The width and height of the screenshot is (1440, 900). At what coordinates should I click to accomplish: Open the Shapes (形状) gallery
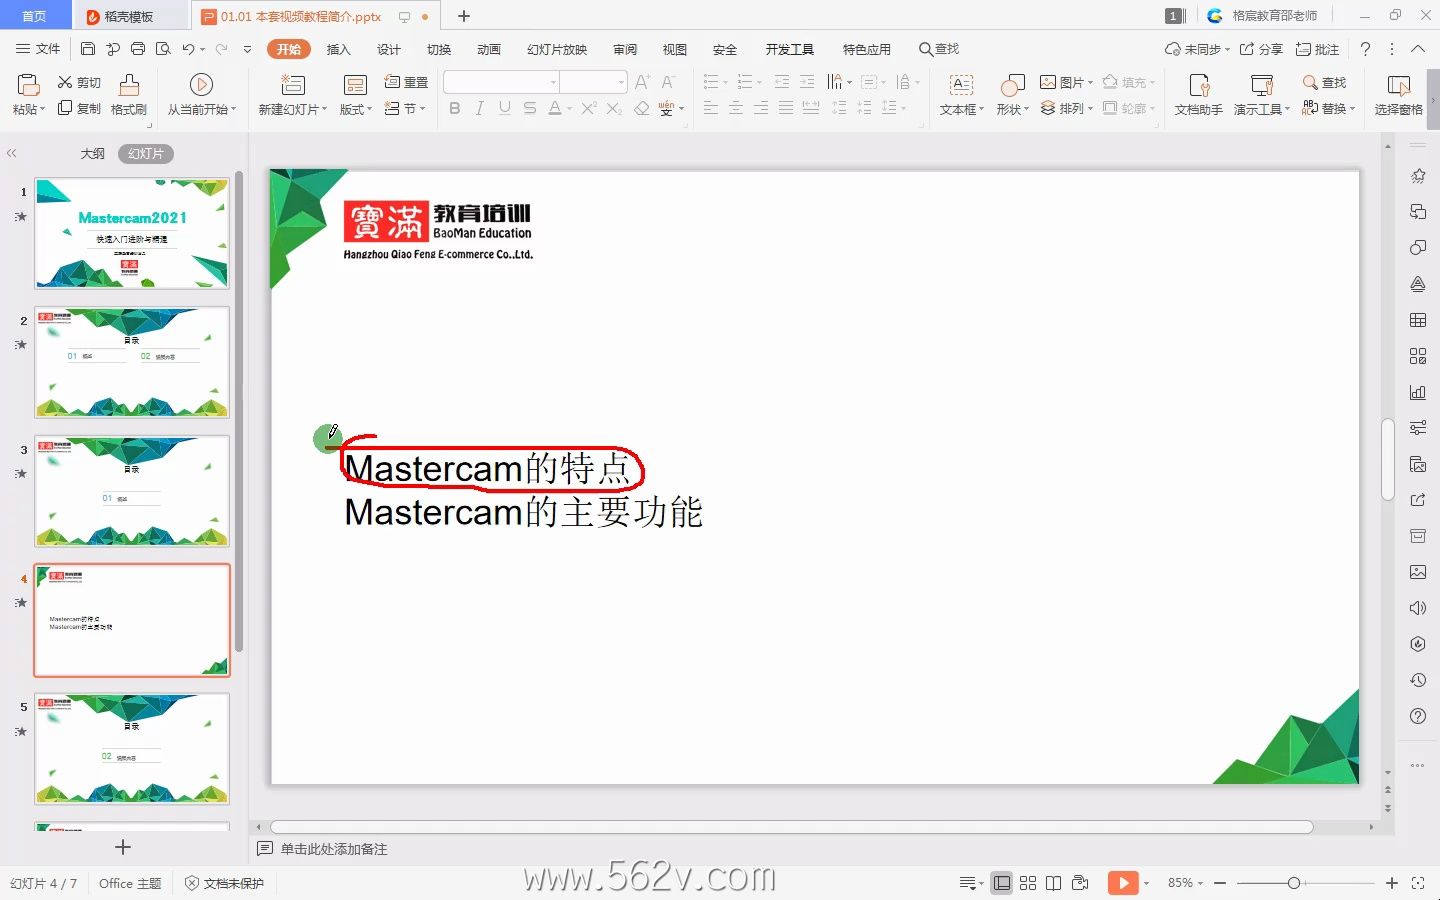coord(1013,95)
